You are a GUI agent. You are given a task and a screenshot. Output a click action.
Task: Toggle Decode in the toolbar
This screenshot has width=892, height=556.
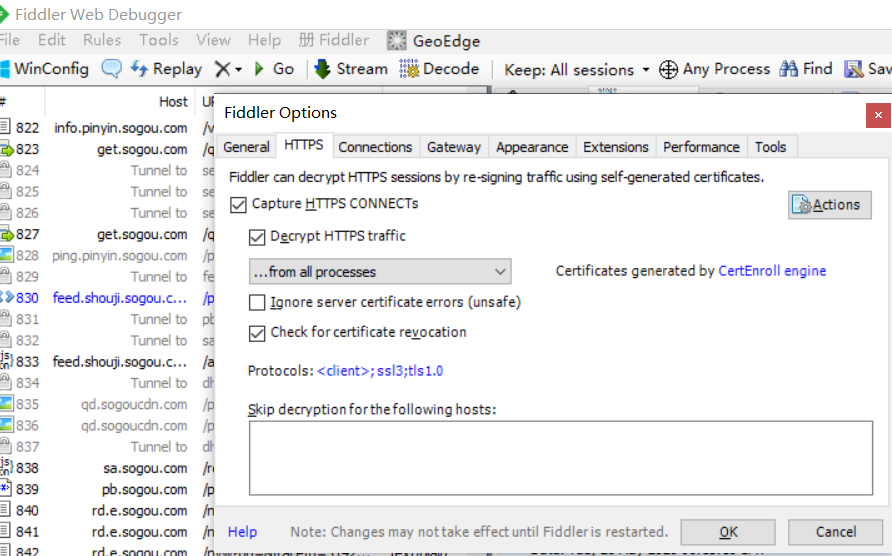[439, 69]
